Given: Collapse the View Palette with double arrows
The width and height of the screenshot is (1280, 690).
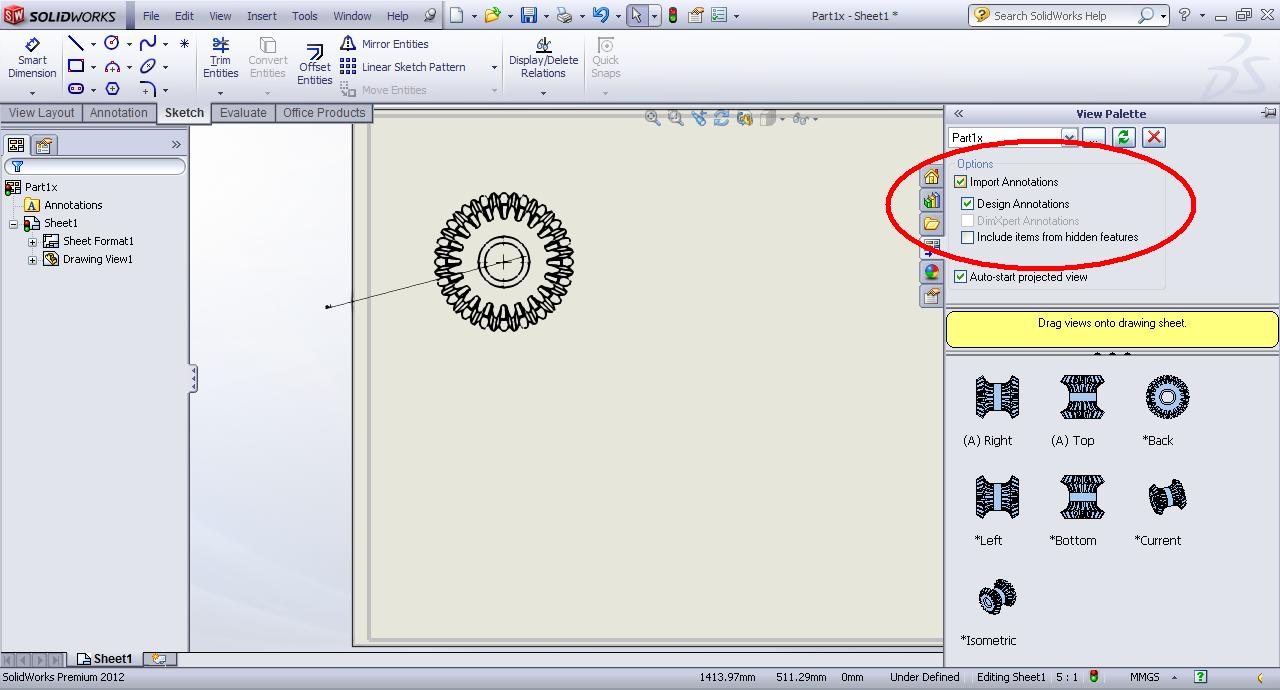Looking at the screenshot, I should [x=958, y=114].
